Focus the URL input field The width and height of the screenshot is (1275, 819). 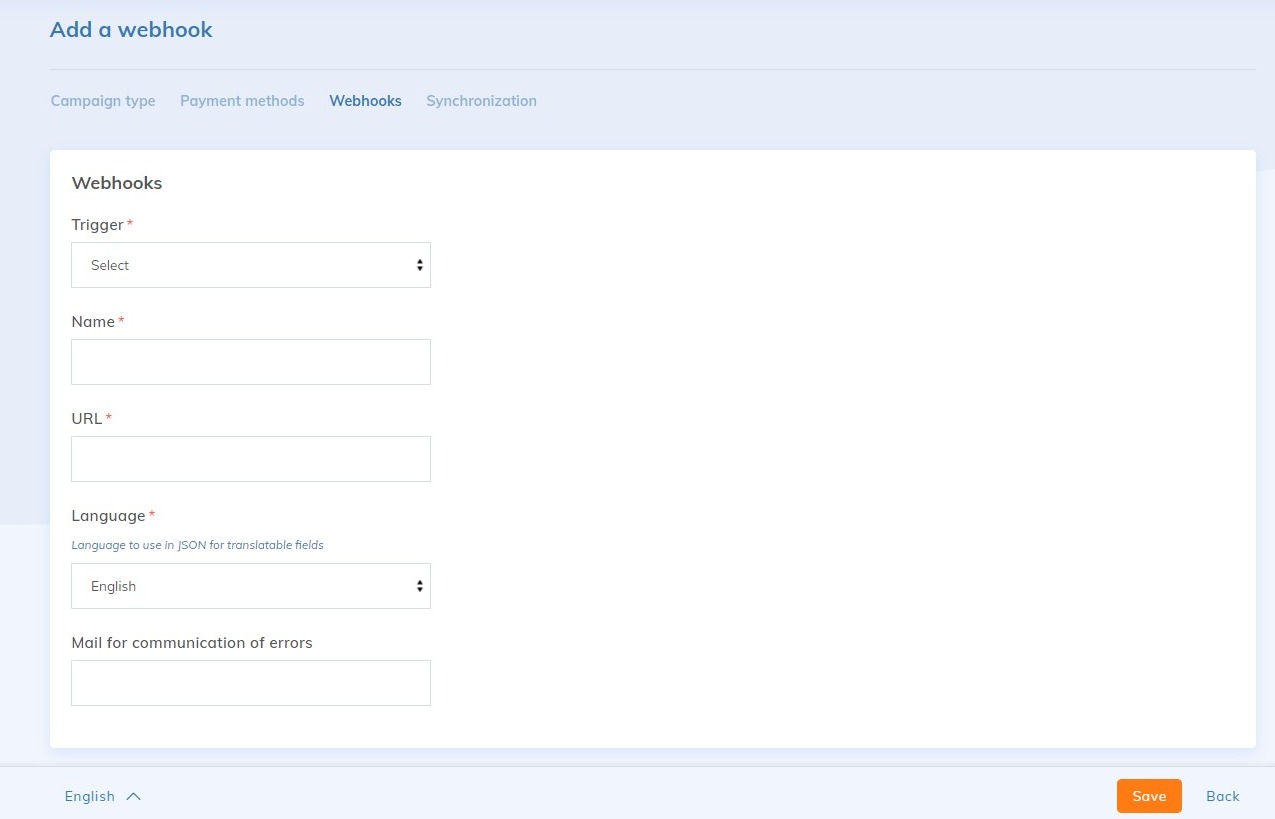(250, 458)
